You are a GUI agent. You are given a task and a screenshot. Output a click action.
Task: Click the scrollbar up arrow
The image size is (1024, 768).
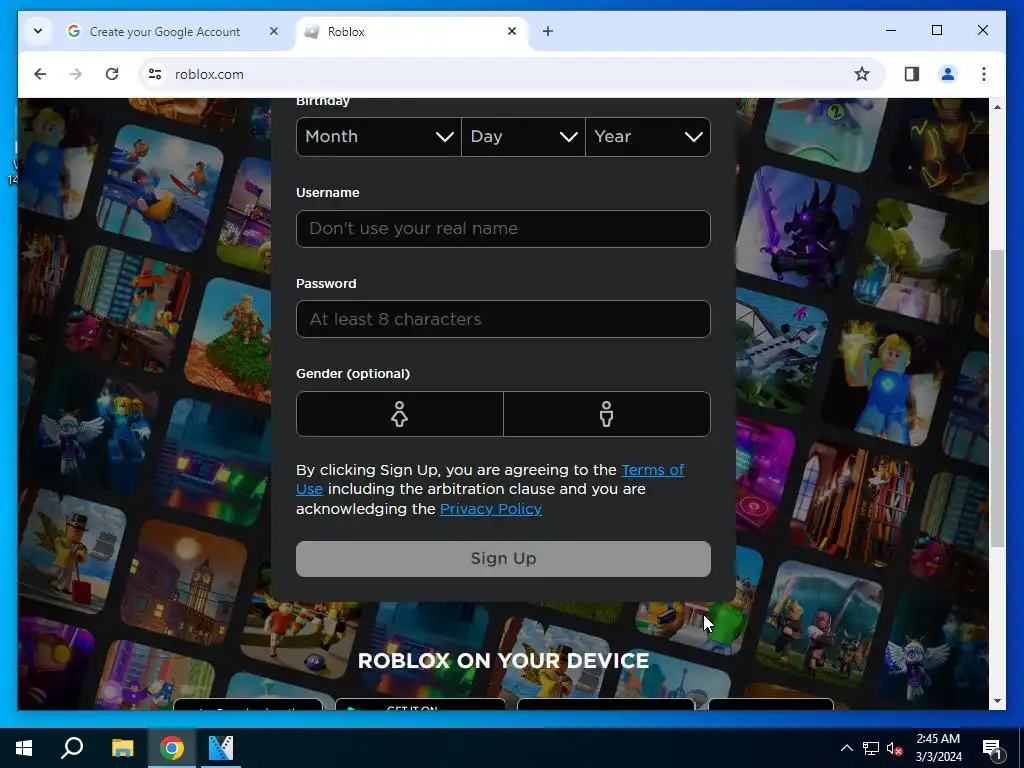point(997,106)
